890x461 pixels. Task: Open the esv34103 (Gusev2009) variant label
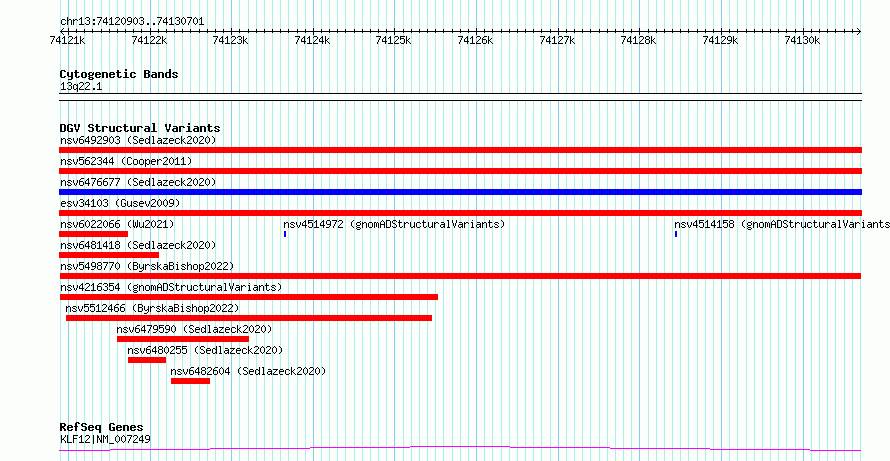click(x=120, y=203)
